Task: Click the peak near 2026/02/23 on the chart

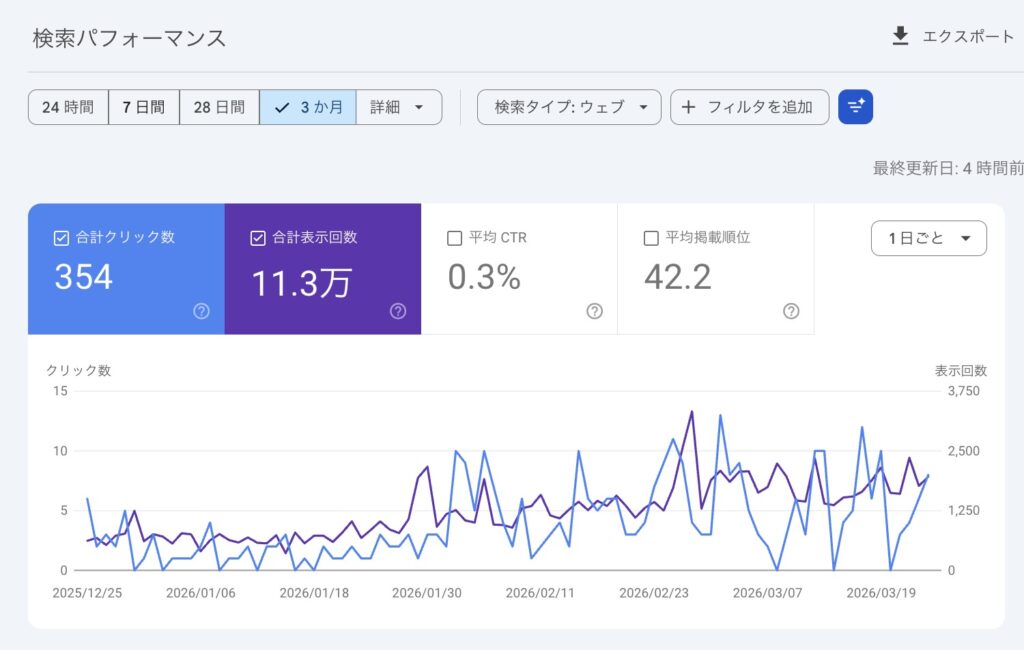Action: [x=691, y=412]
